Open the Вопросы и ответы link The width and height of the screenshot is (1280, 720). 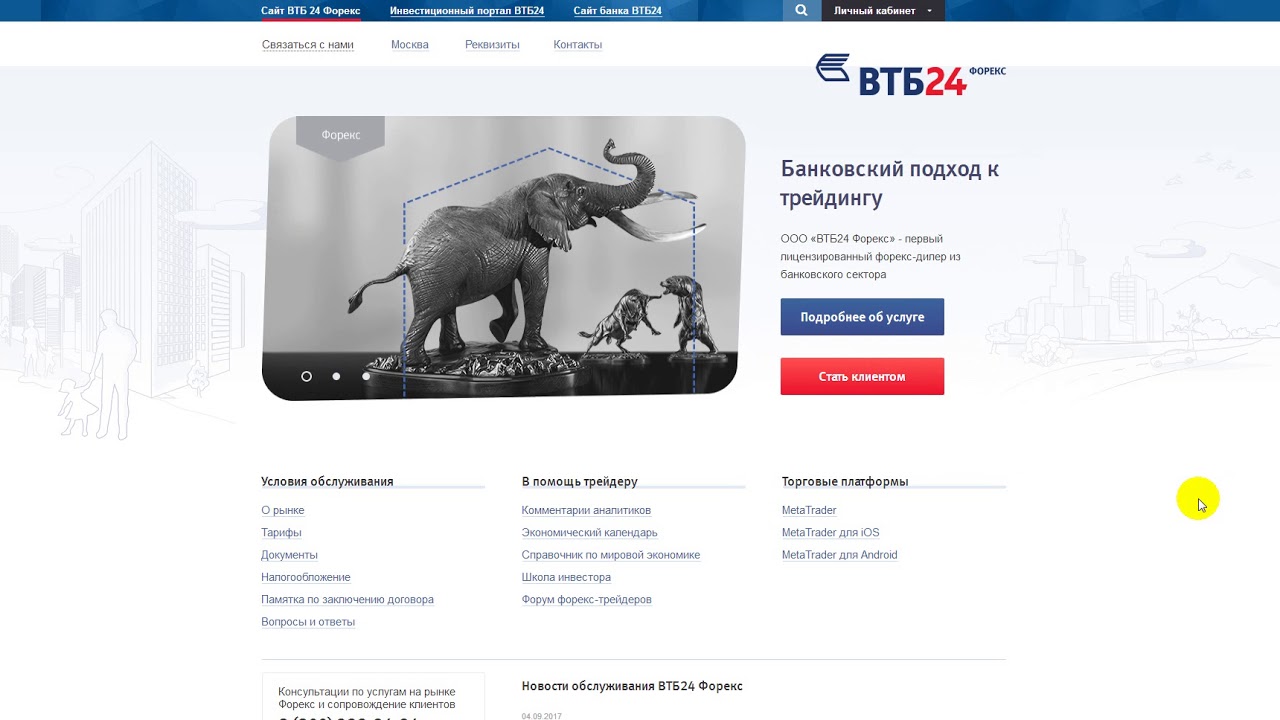308,622
